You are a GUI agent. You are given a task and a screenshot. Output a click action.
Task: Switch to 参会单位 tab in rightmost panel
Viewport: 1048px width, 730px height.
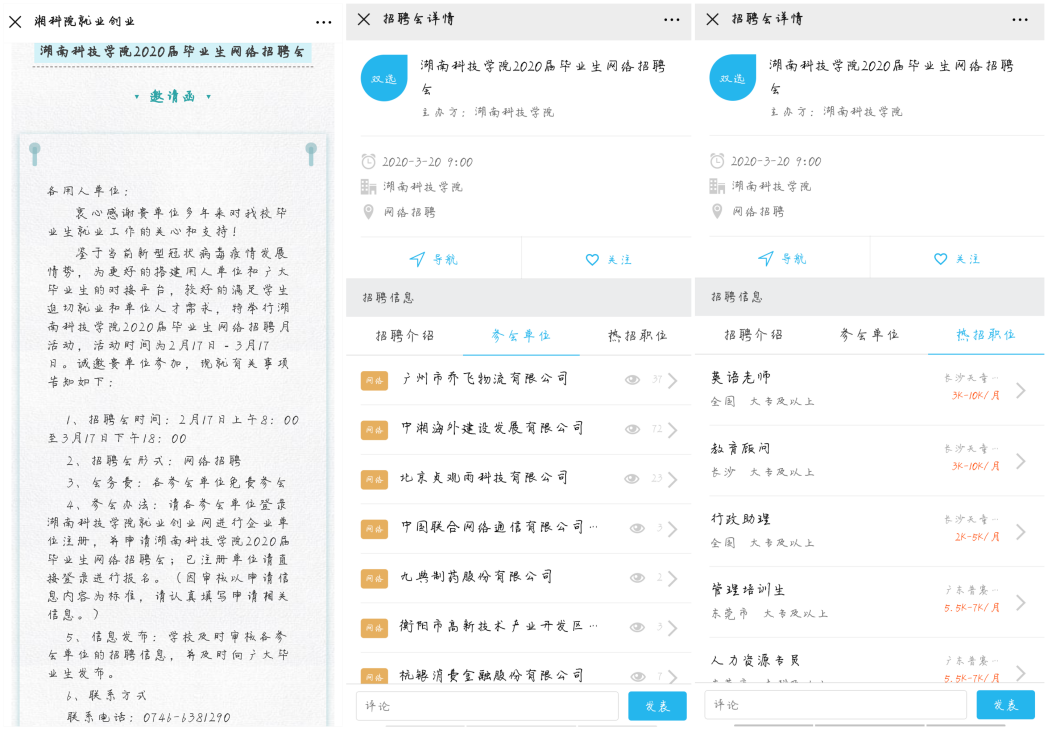coord(869,335)
